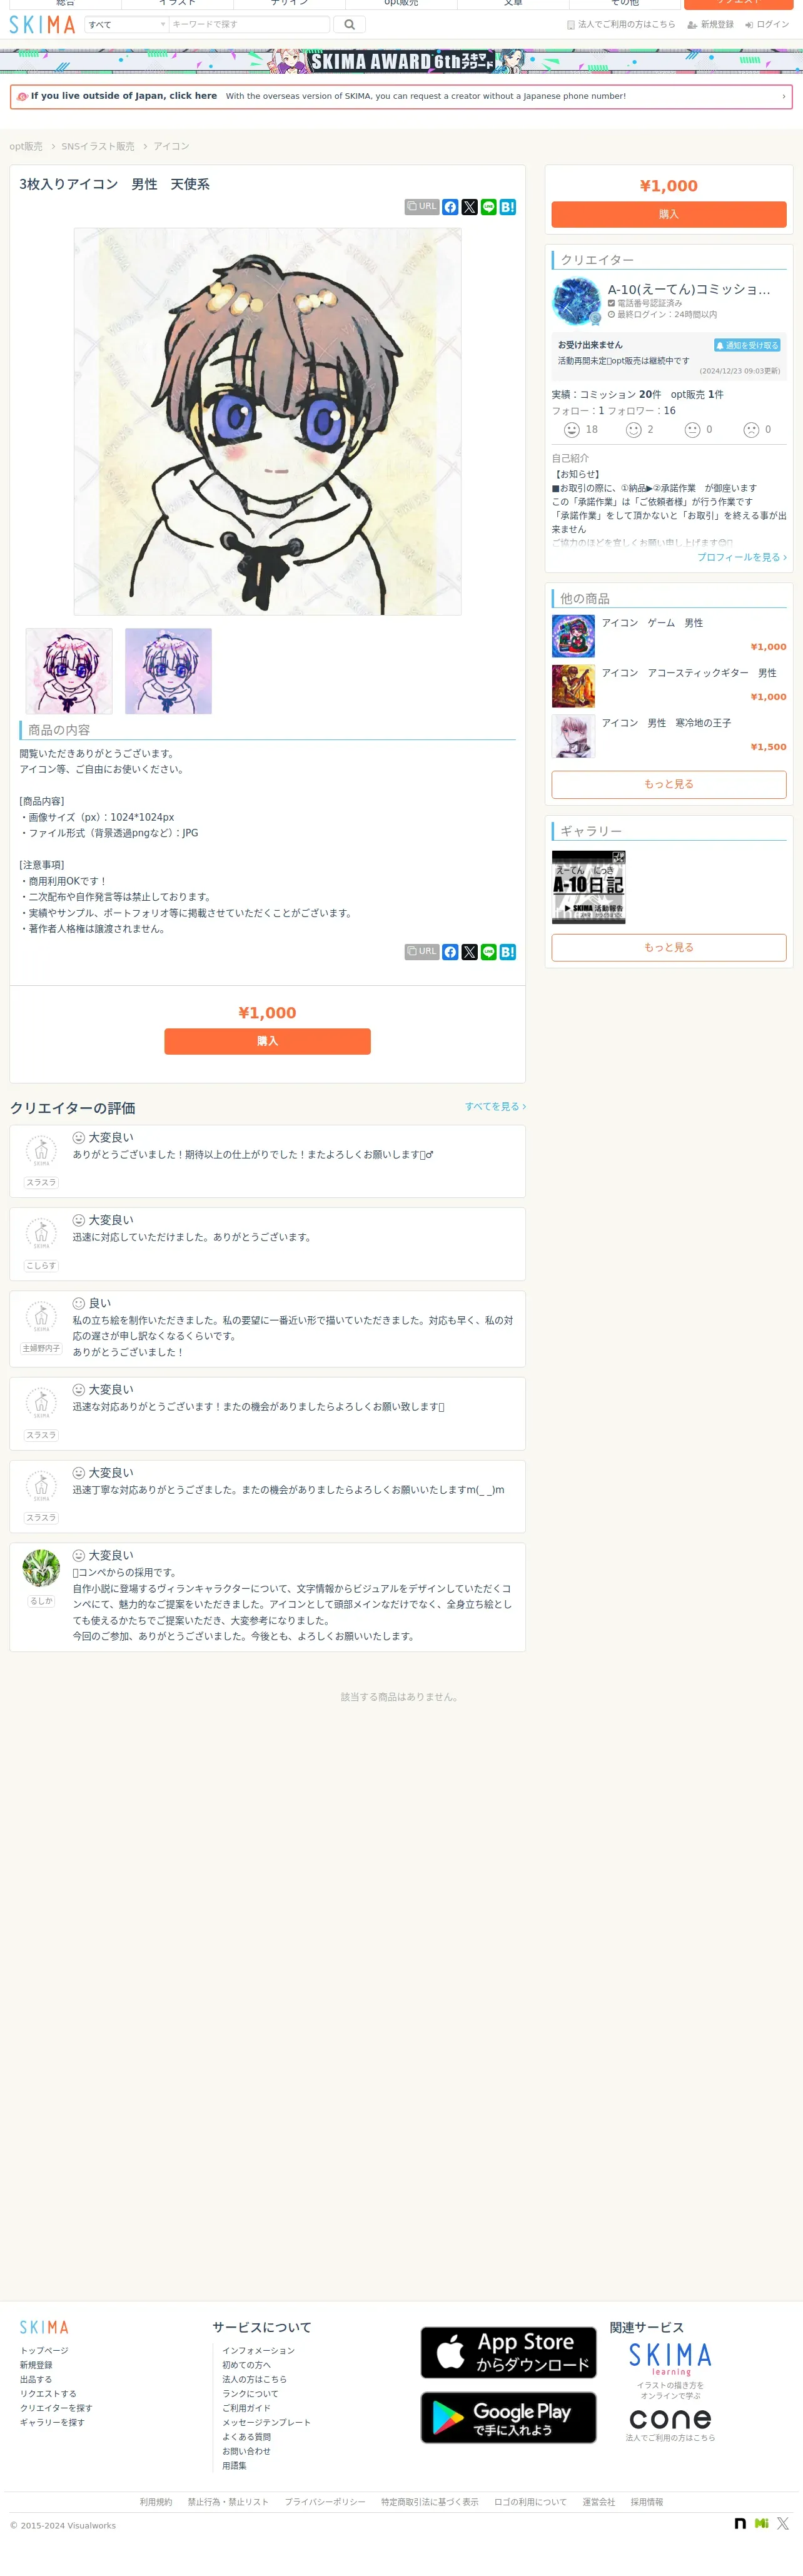Copy URL using top URL button
This screenshot has height=2576, width=803.
(x=422, y=207)
